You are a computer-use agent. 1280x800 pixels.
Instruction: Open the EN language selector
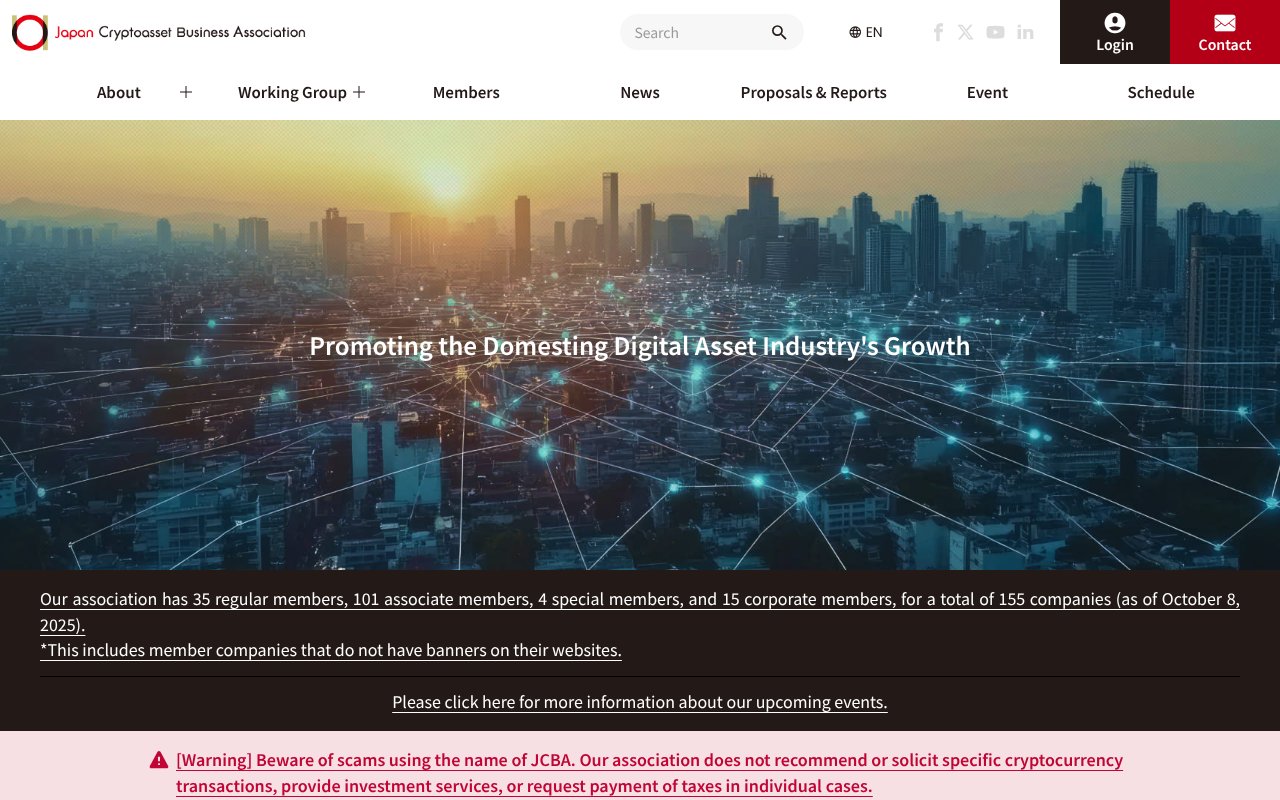tap(866, 32)
